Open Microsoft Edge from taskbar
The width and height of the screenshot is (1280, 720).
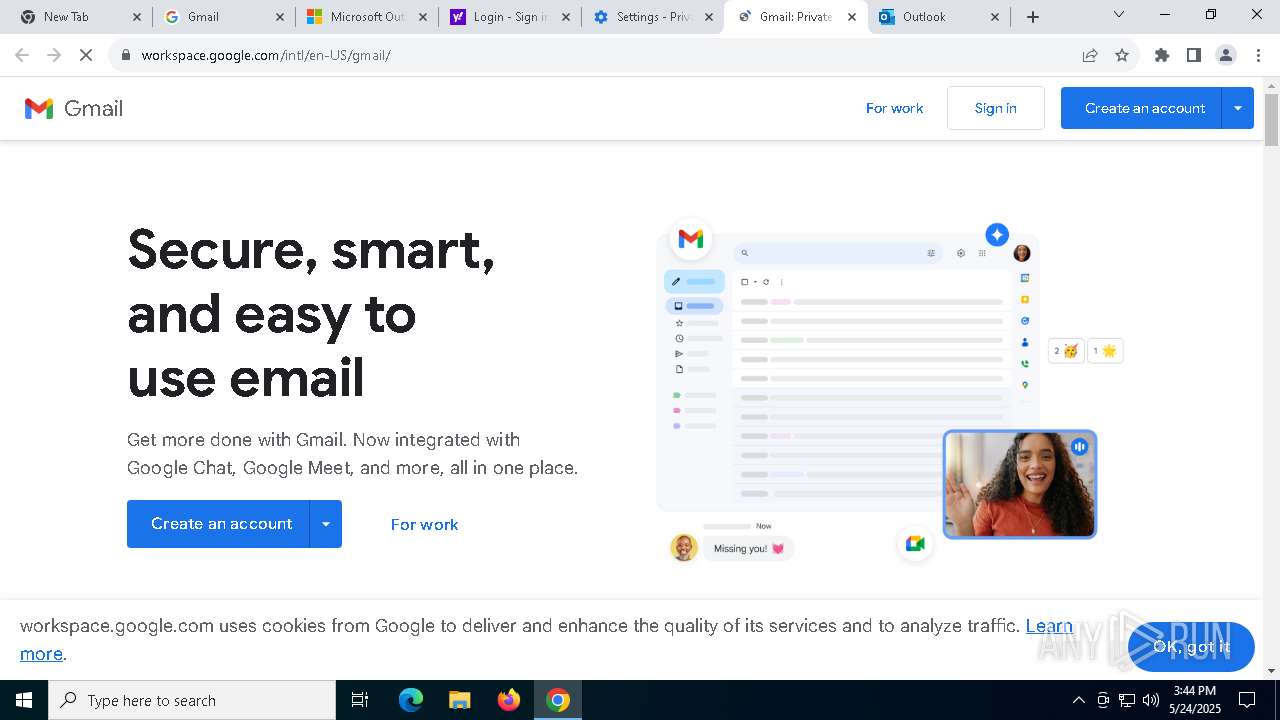click(x=411, y=700)
